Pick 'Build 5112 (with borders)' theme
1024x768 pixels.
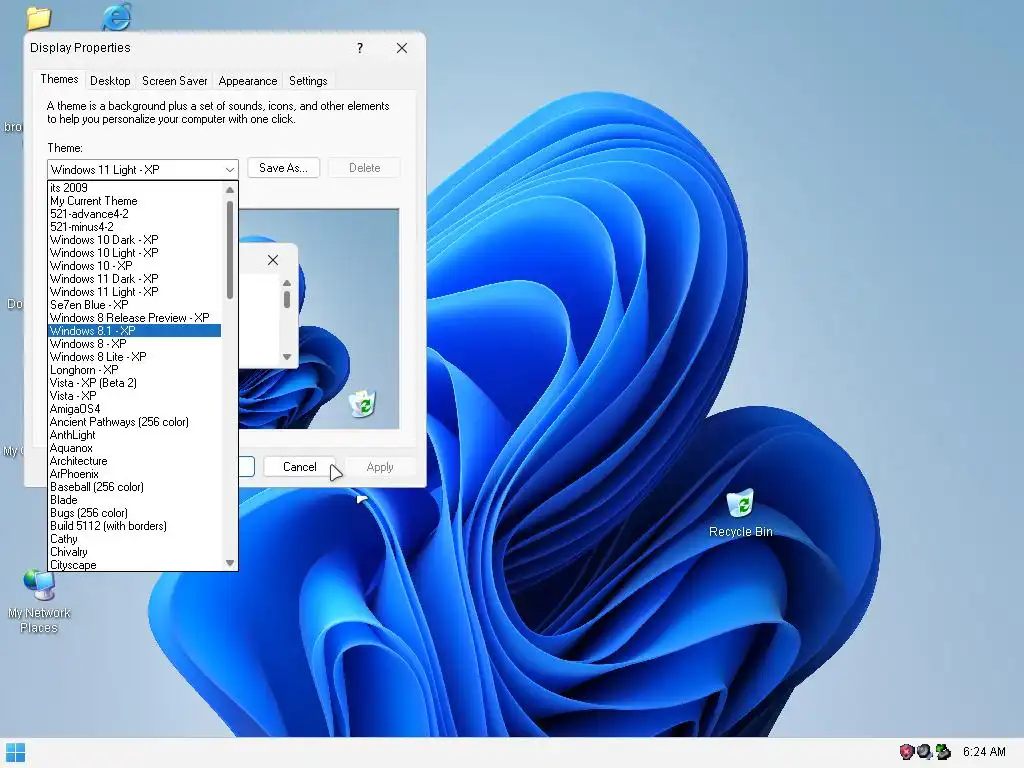click(x=135, y=526)
